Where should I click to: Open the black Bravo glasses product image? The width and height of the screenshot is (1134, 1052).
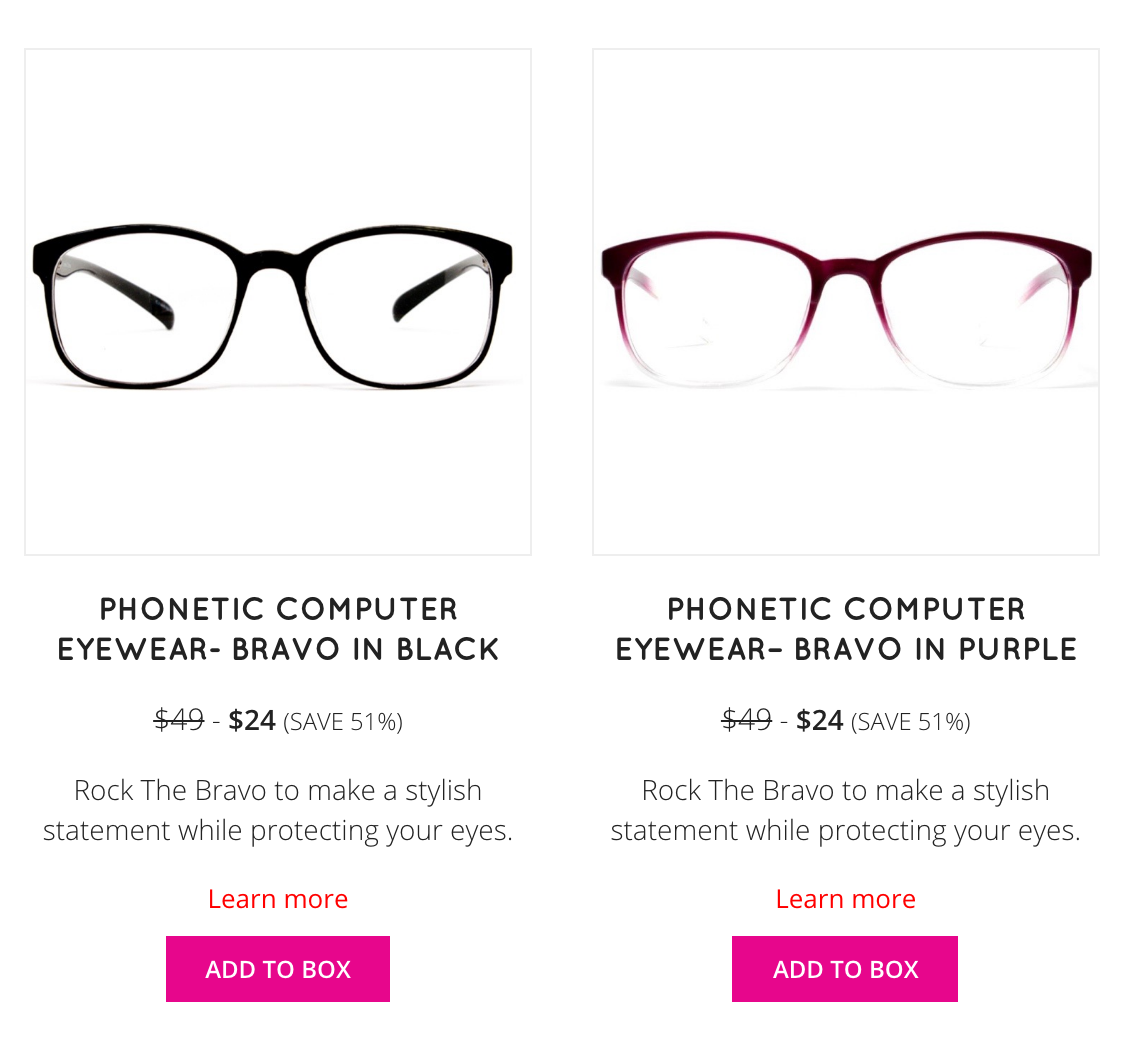click(278, 302)
